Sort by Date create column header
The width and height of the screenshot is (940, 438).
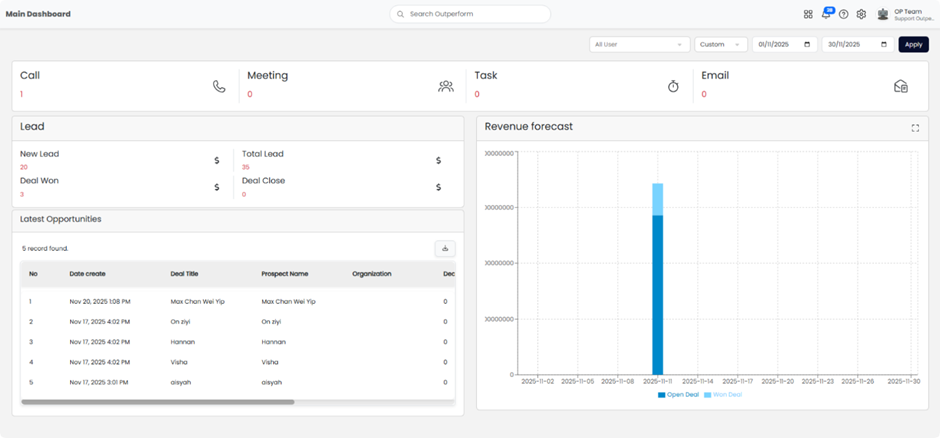88,274
